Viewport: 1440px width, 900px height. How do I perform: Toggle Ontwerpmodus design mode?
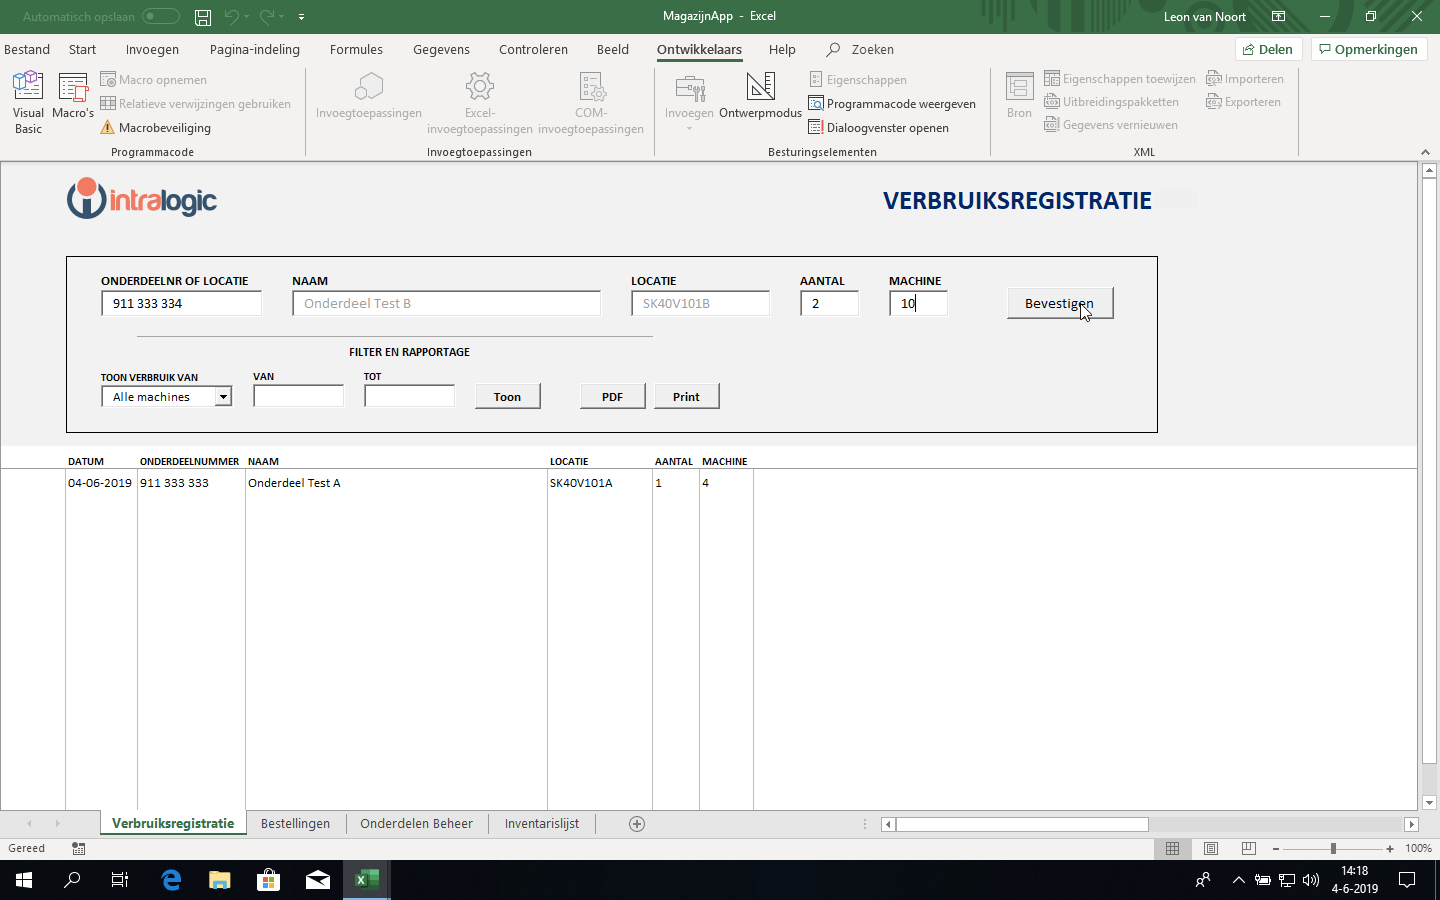(760, 96)
